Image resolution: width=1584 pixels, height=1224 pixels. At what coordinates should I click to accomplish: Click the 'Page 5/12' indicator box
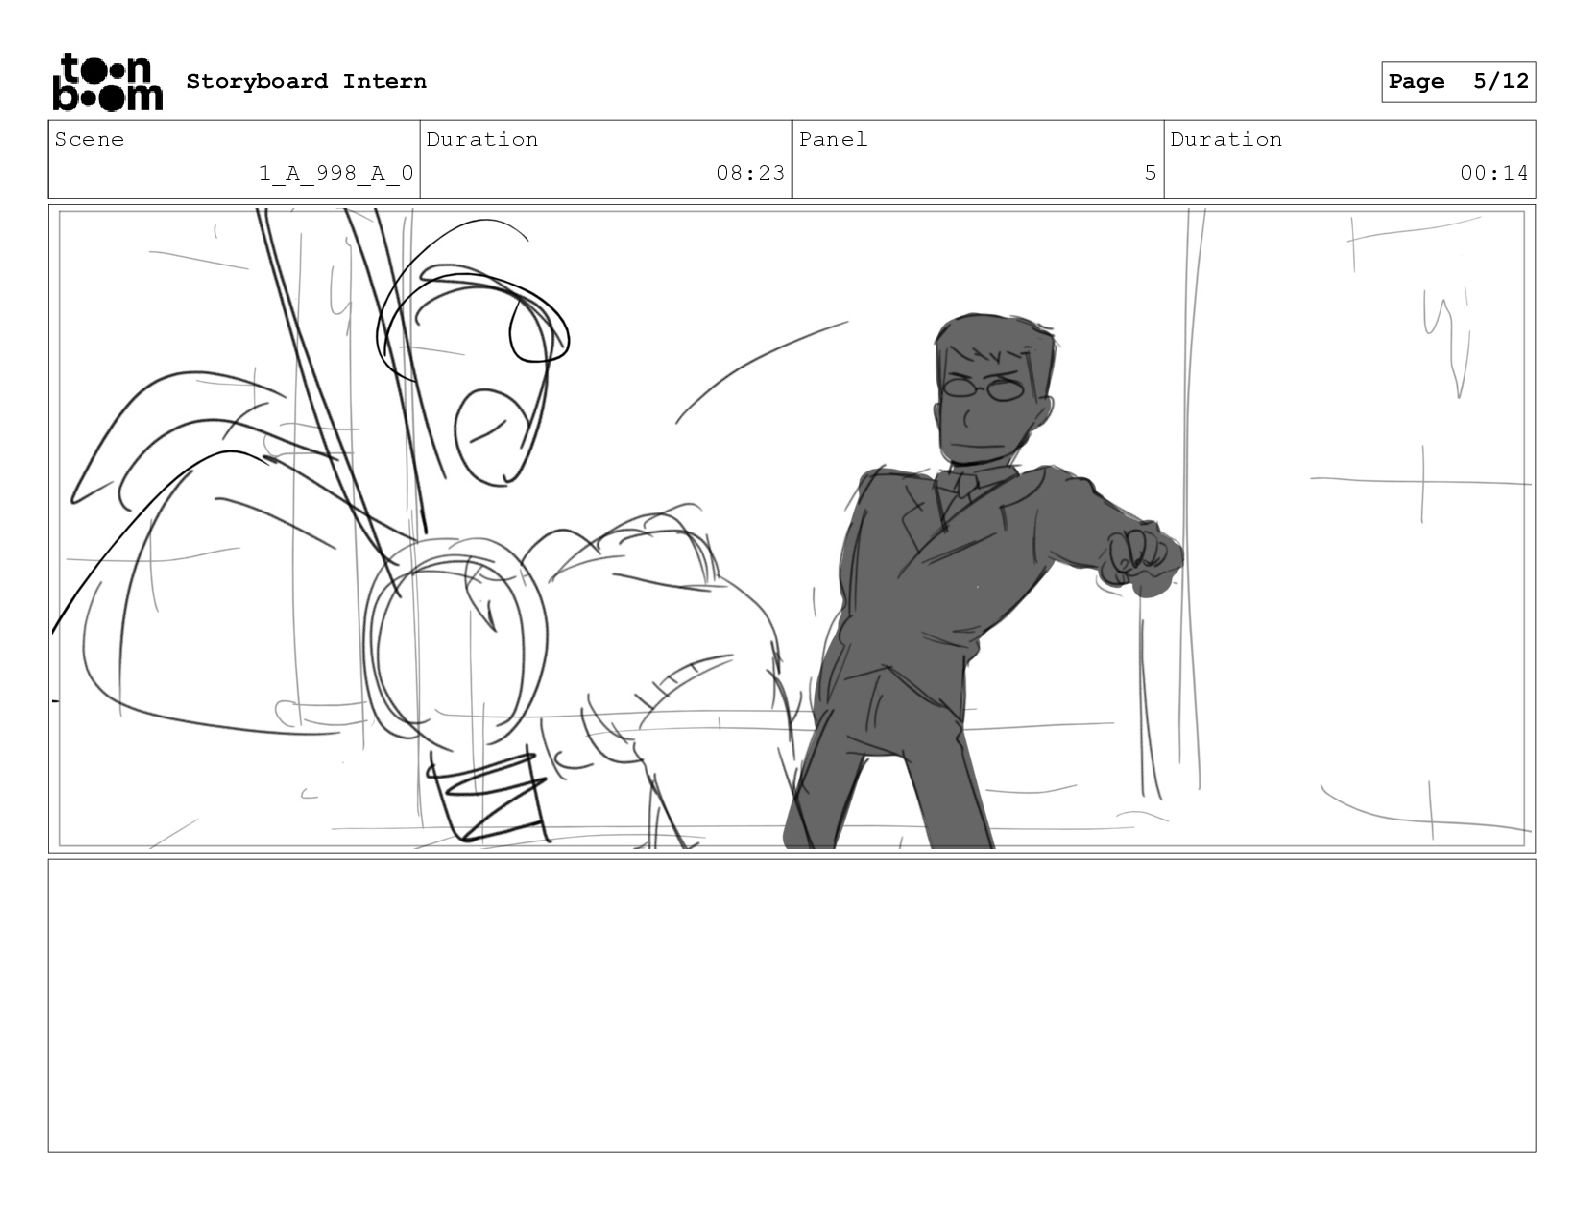point(1458,82)
